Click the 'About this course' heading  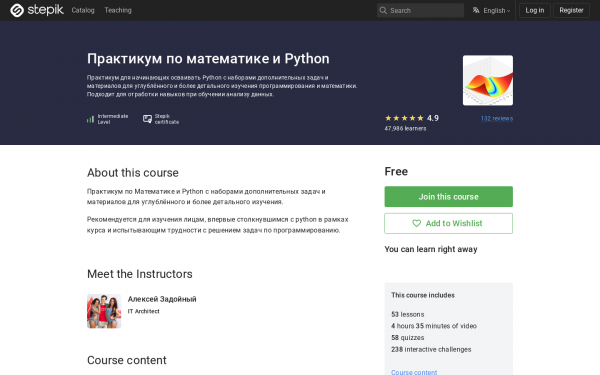[x=133, y=173]
